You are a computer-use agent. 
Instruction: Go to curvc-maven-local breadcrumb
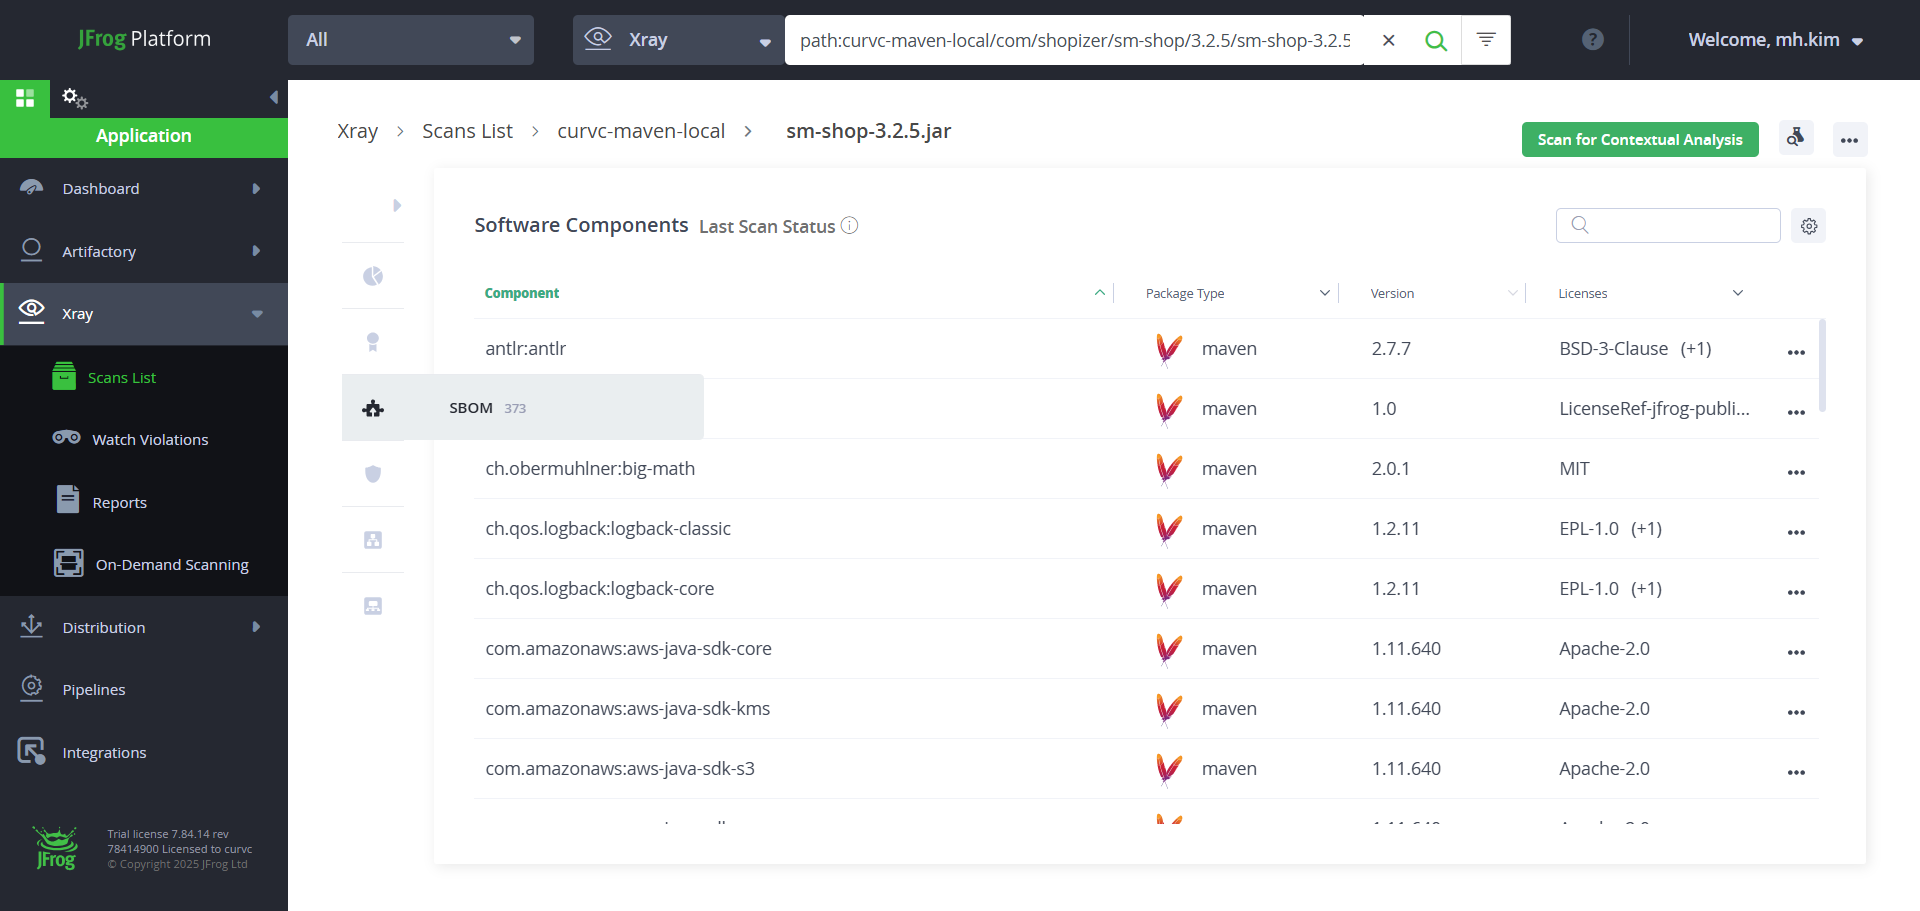tap(641, 131)
